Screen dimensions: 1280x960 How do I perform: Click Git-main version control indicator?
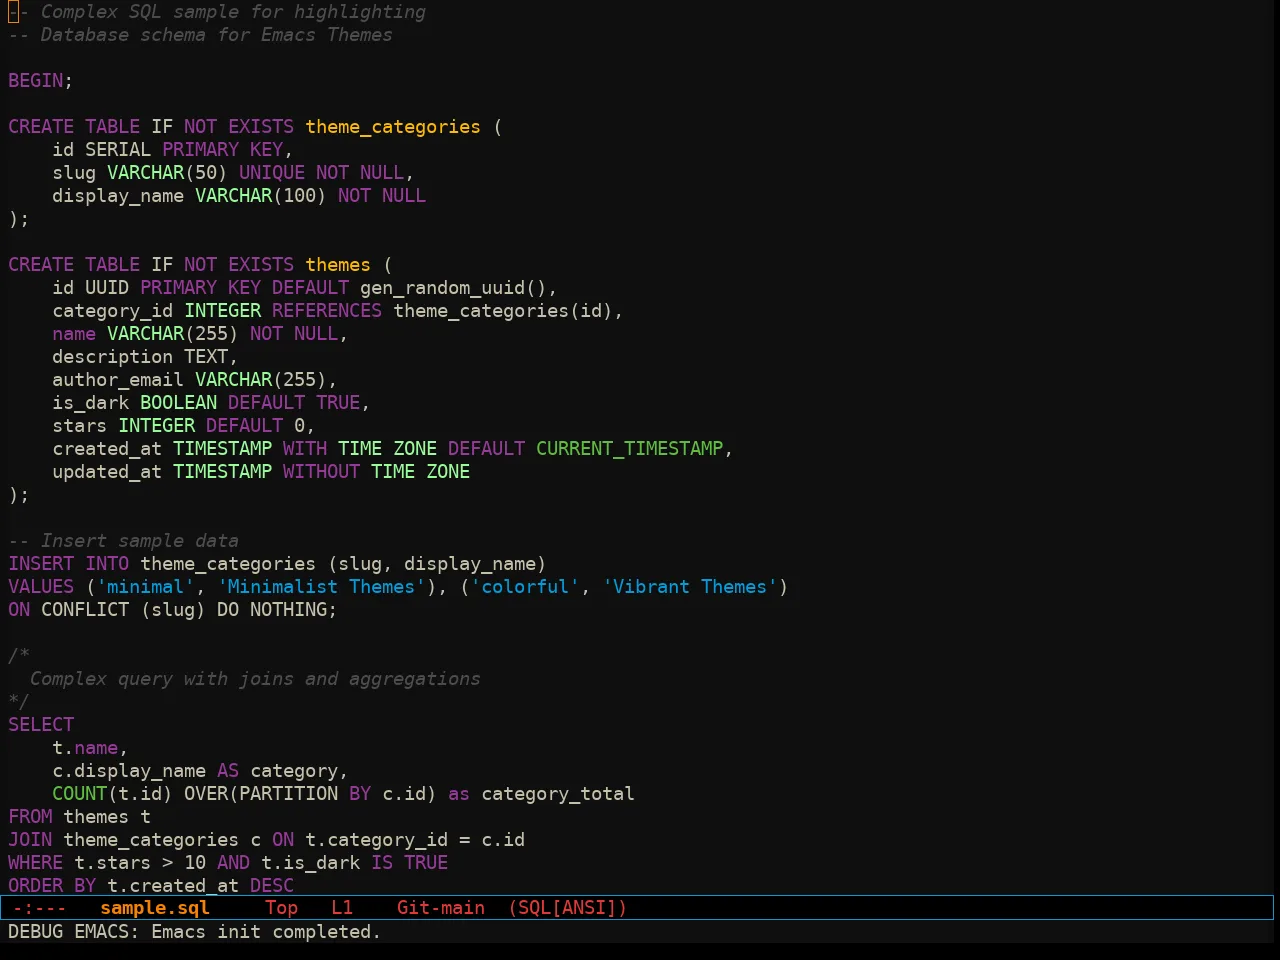click(441, 908)
